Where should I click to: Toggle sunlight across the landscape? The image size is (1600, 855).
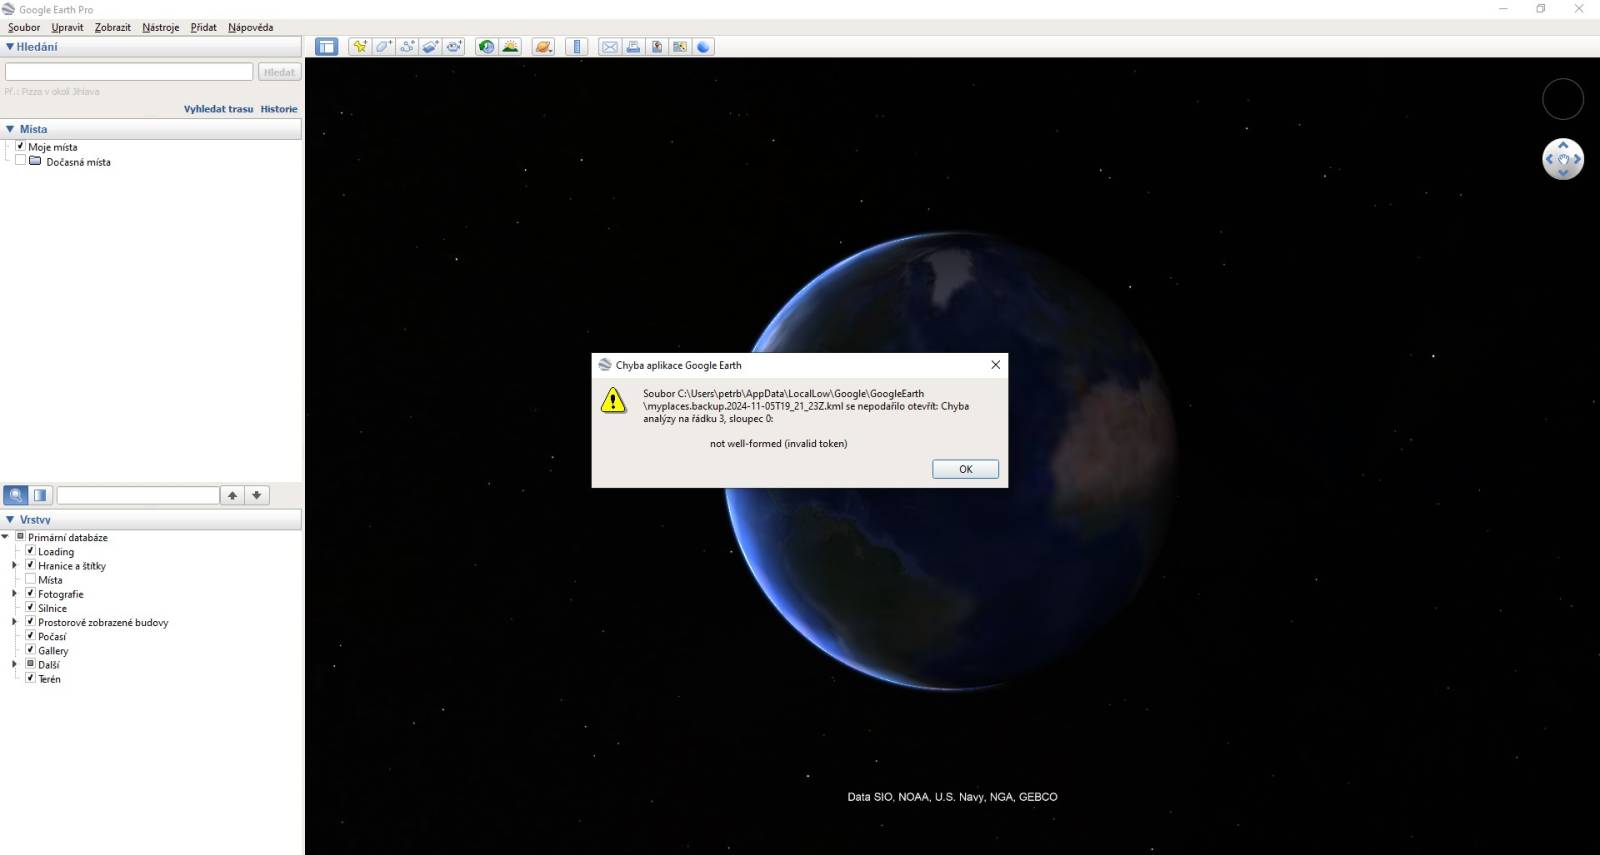point(510,47)
